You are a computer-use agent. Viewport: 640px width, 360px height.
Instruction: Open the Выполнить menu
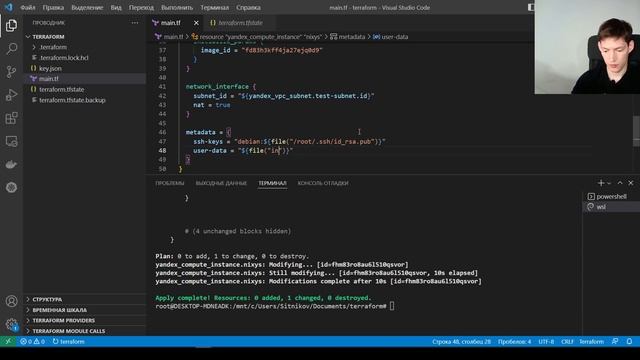177,7
